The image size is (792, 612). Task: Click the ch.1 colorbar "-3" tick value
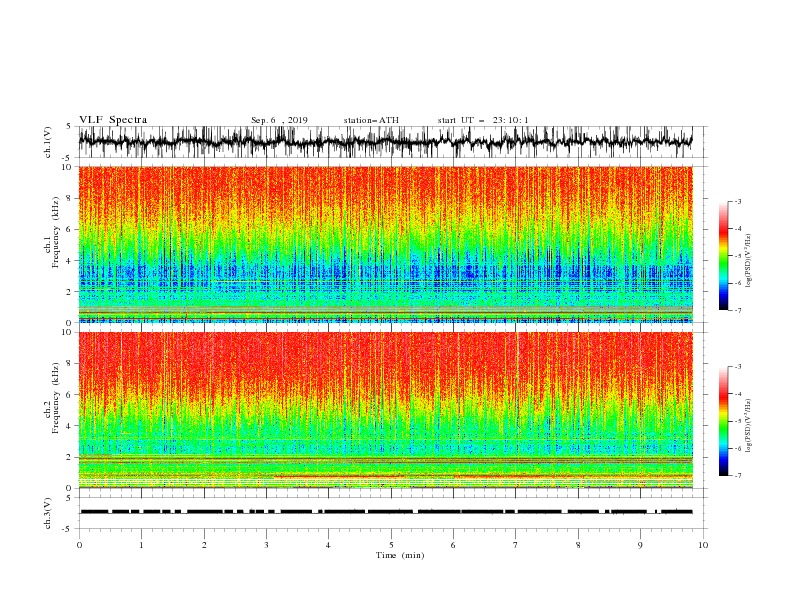pos(737,201)
